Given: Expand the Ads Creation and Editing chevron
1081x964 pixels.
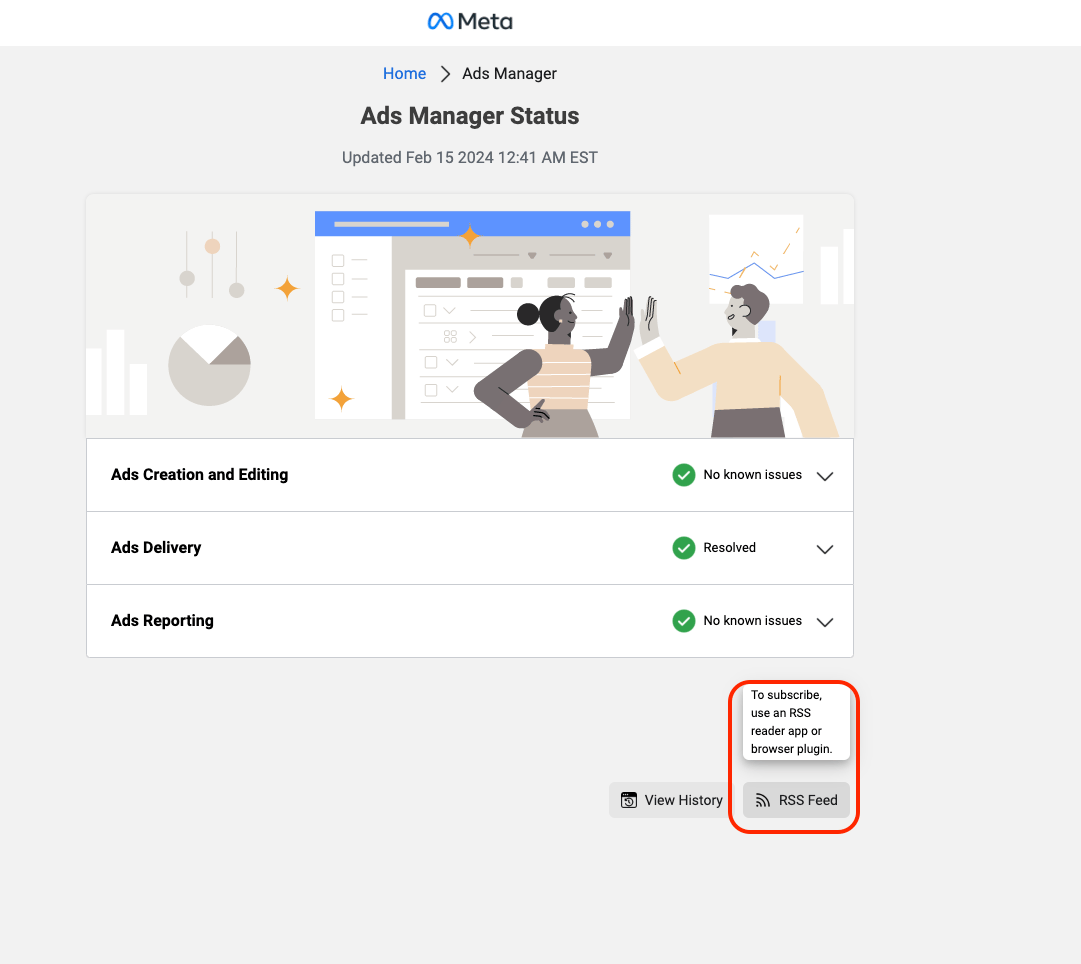Looking at the screenshot, I should 825,476.
